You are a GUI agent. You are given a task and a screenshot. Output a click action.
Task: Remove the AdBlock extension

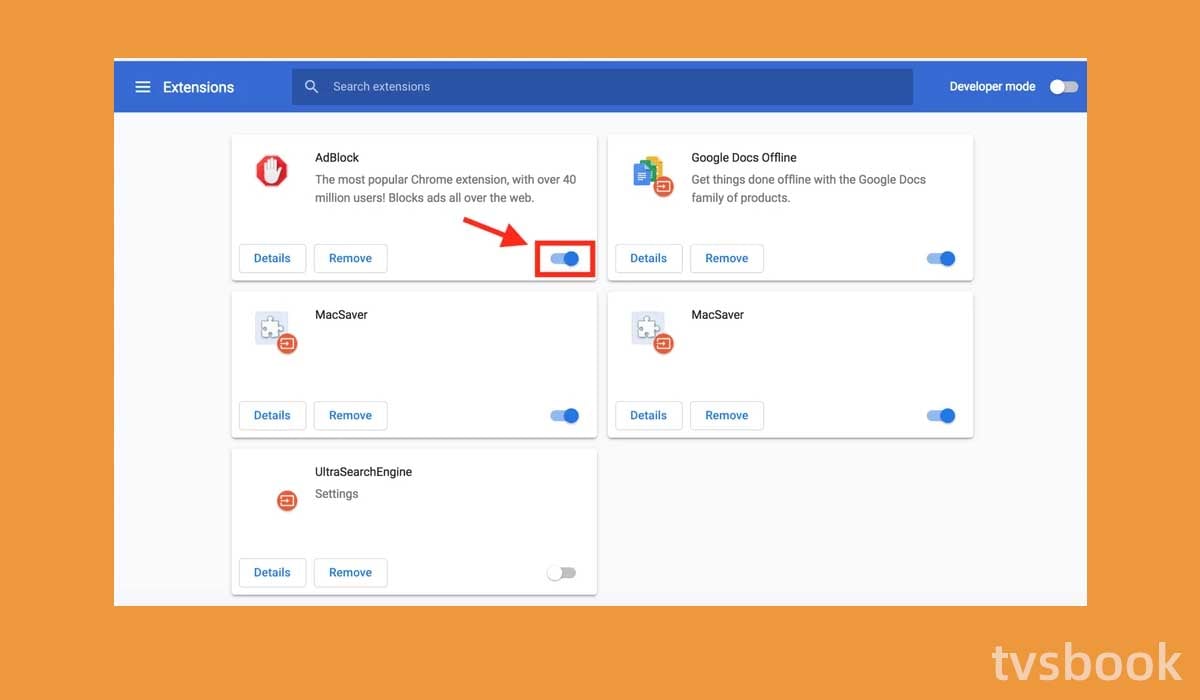(x=350, y=258)
